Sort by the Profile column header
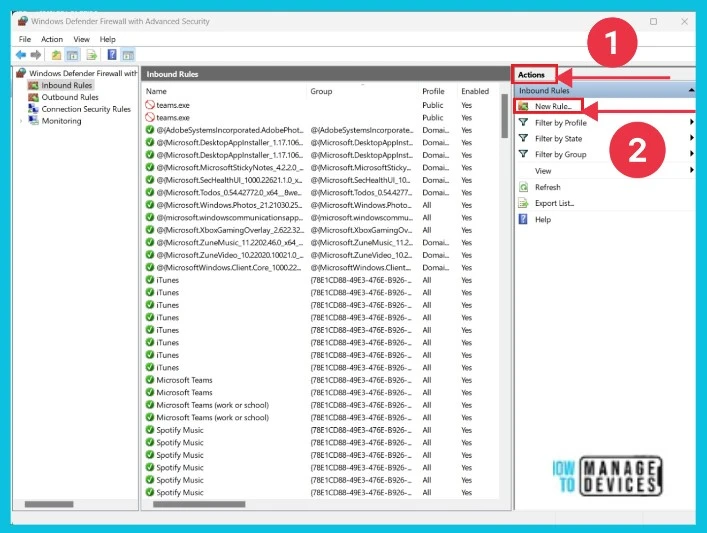Viewport: 707px width, 533px height. click(x=433, y=91)
